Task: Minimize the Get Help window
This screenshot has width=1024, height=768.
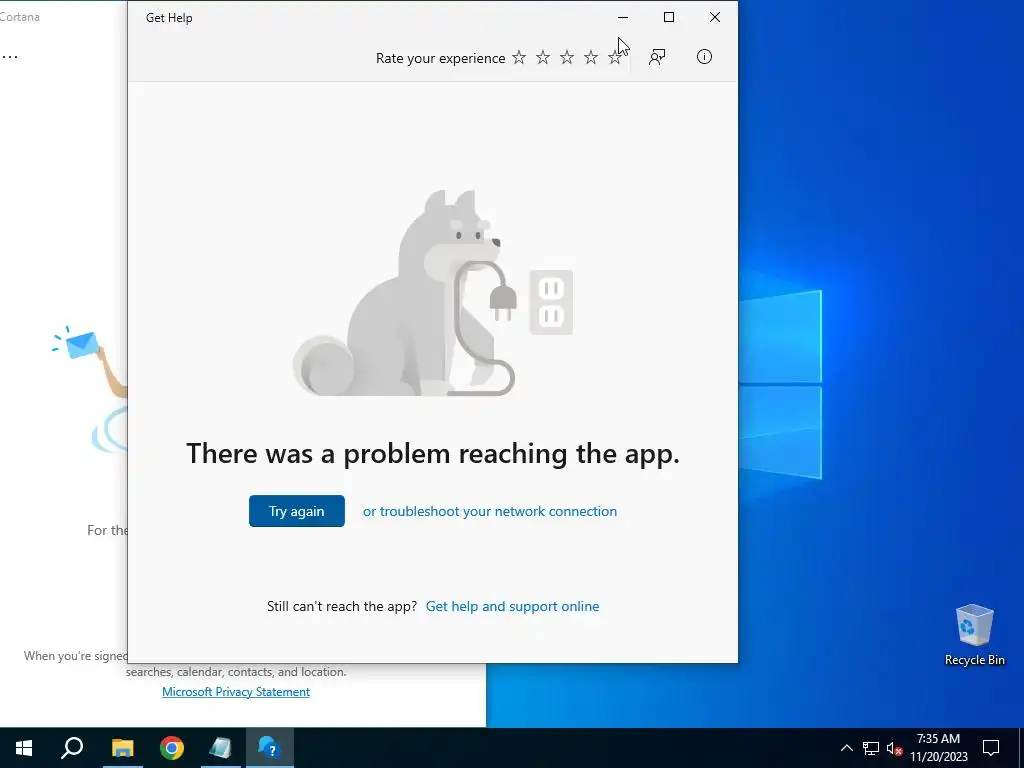Action: coord(623,18)
